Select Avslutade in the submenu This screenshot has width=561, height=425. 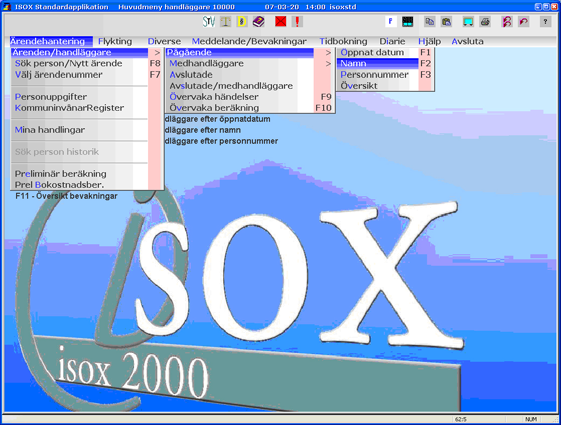pyautogui.click(x=250, y=75)
